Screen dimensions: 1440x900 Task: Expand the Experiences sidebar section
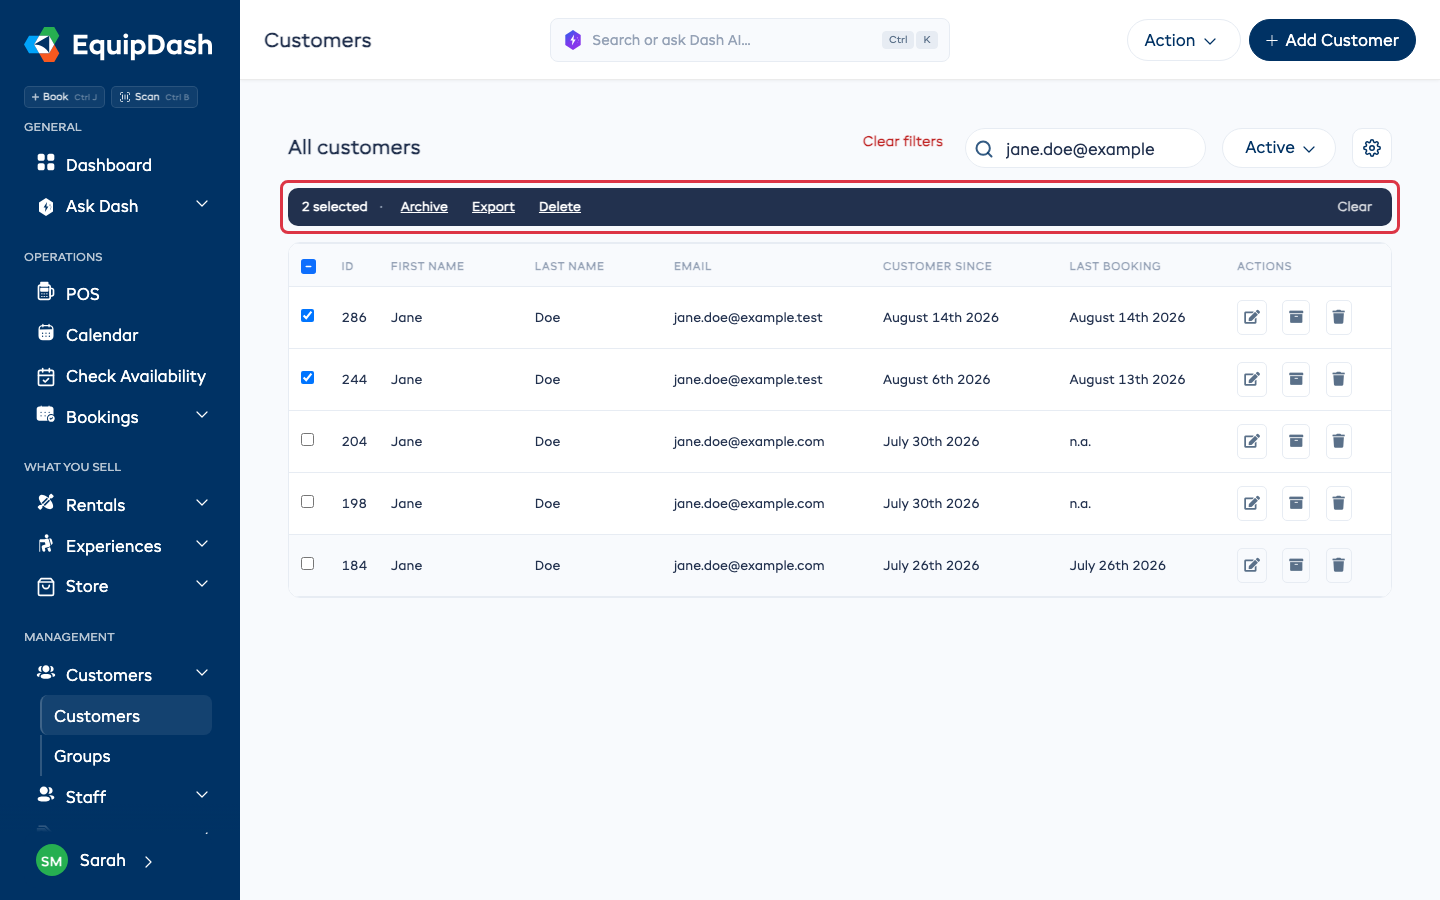pyautogui.click(x=202, y=545)
